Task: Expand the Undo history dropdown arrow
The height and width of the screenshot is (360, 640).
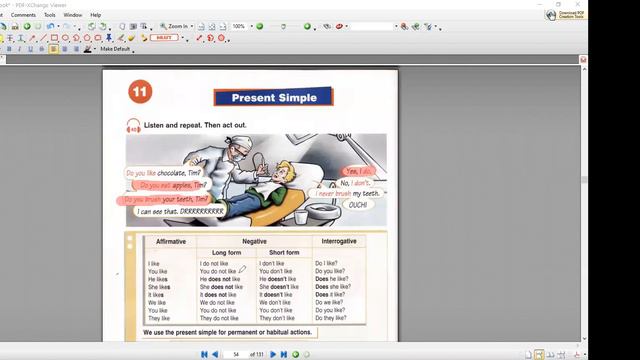Action: click(58, 27)
